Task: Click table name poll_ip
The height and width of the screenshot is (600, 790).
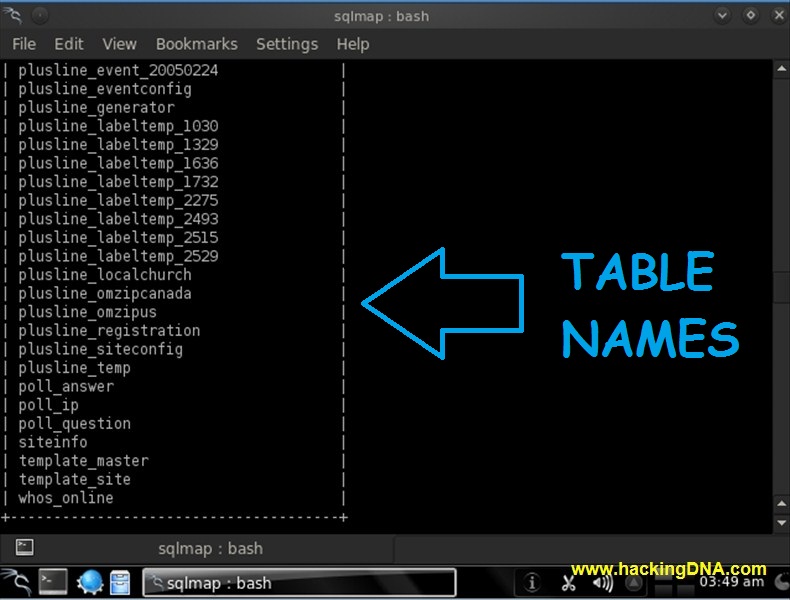Action: (x=48, y=406)
